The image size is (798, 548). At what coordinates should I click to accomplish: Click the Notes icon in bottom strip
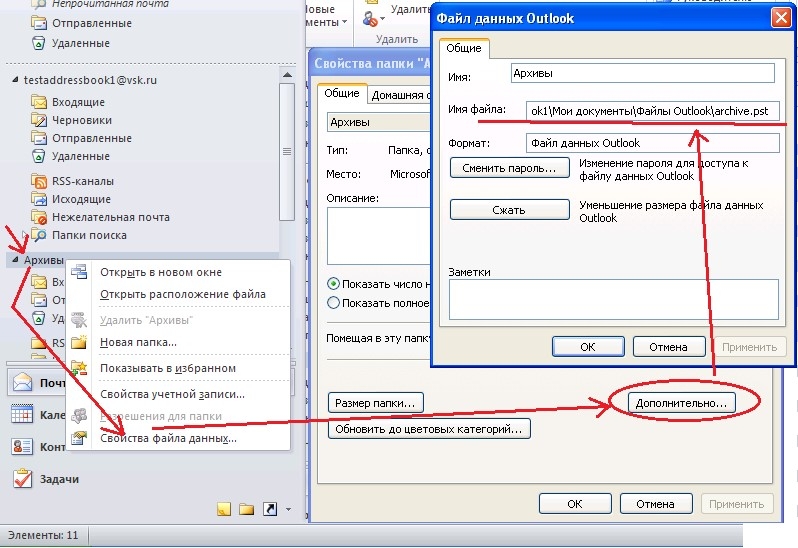(224, 510)
